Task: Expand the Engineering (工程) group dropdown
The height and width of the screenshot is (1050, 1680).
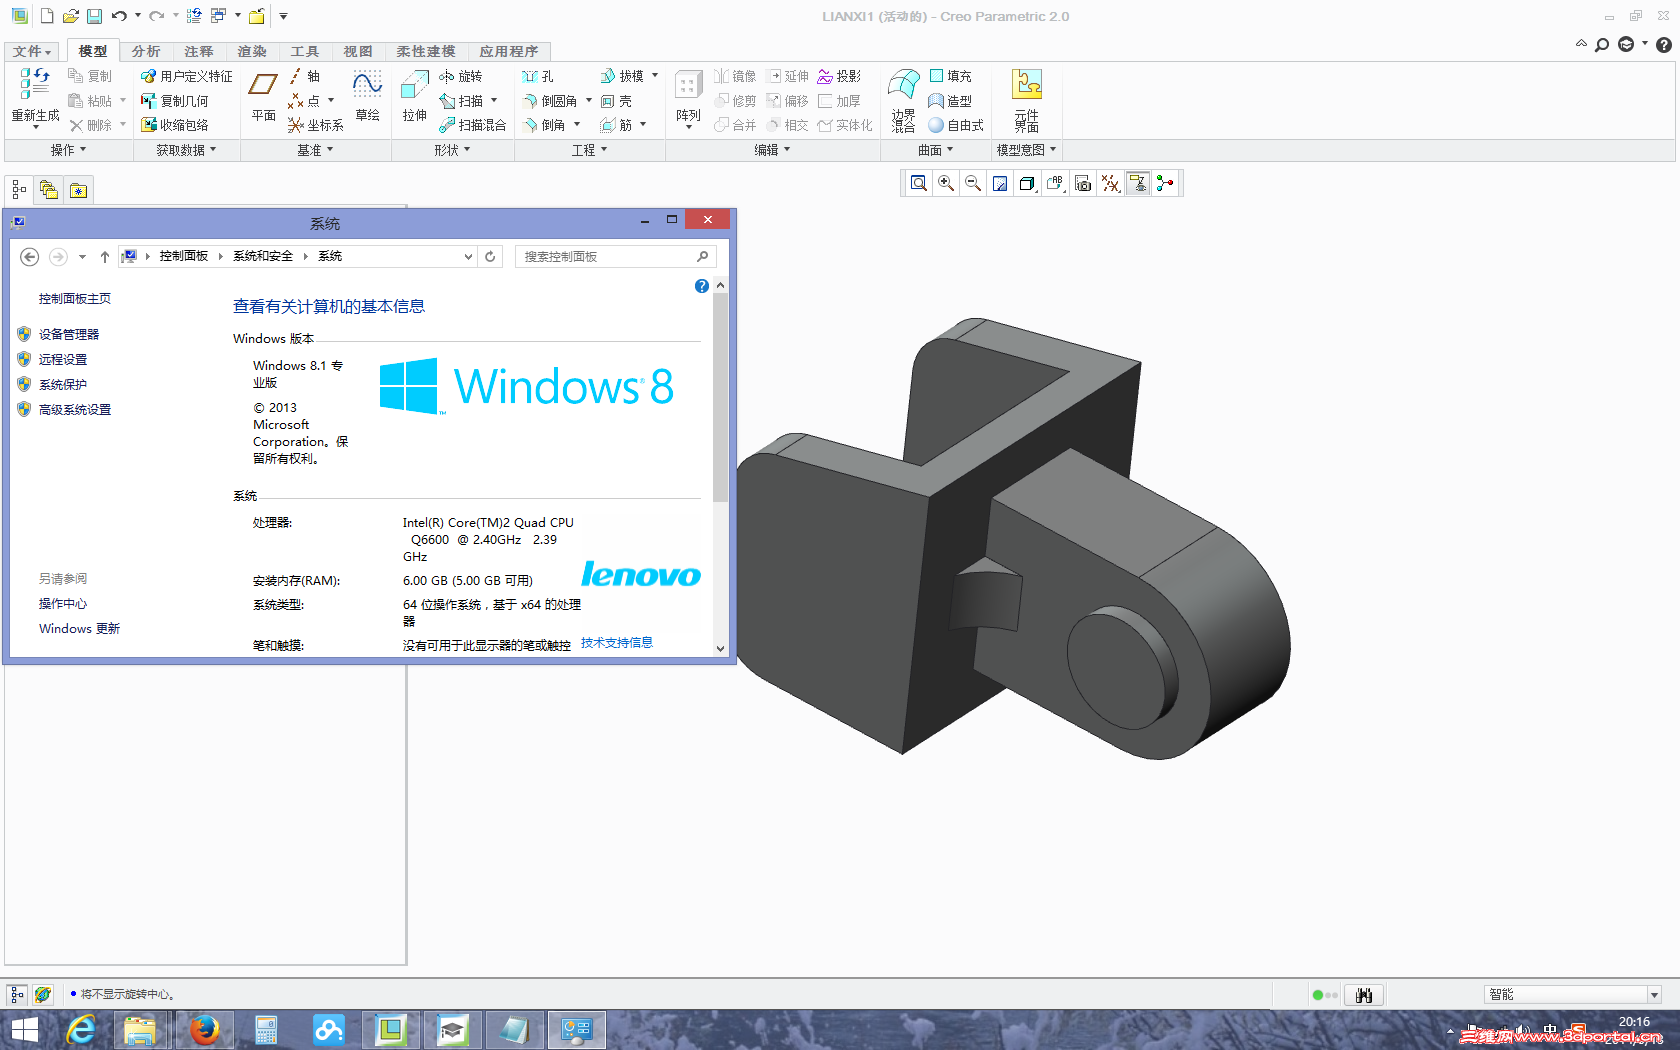Action: click(x=589, y=150)
